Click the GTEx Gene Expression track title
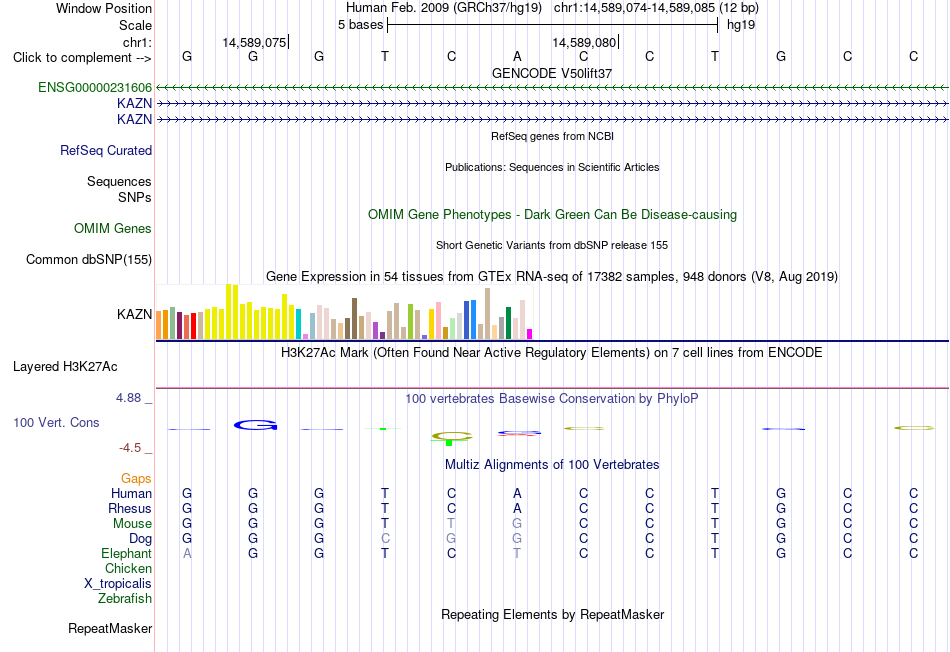Screen dimensions: 950x652 click(552, 277)
